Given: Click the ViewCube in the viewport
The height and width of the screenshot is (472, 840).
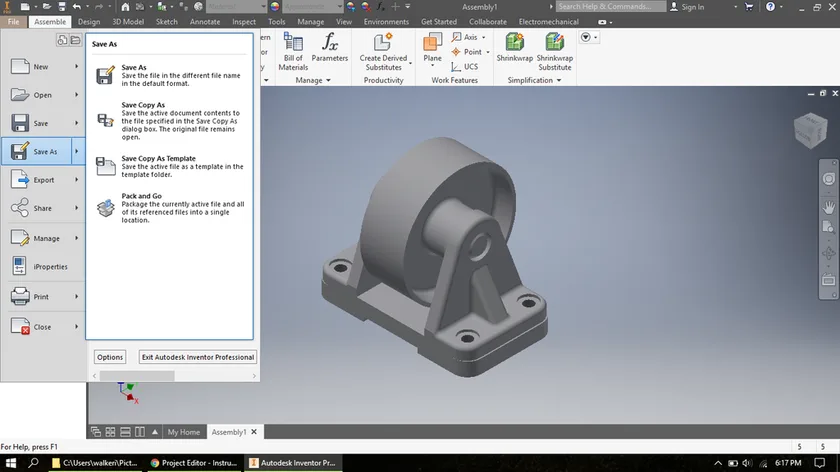Looking at the screenshot, I should (810, 130).
